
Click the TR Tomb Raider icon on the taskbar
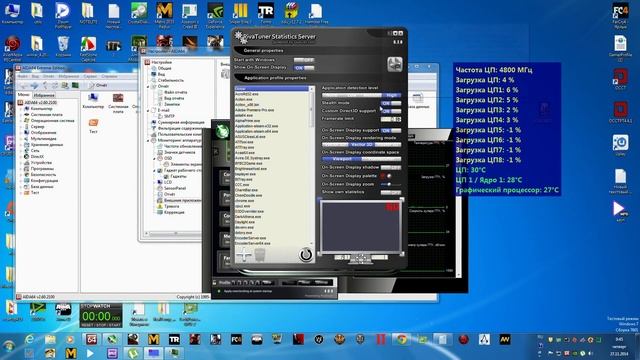click(x=174, y=339)
